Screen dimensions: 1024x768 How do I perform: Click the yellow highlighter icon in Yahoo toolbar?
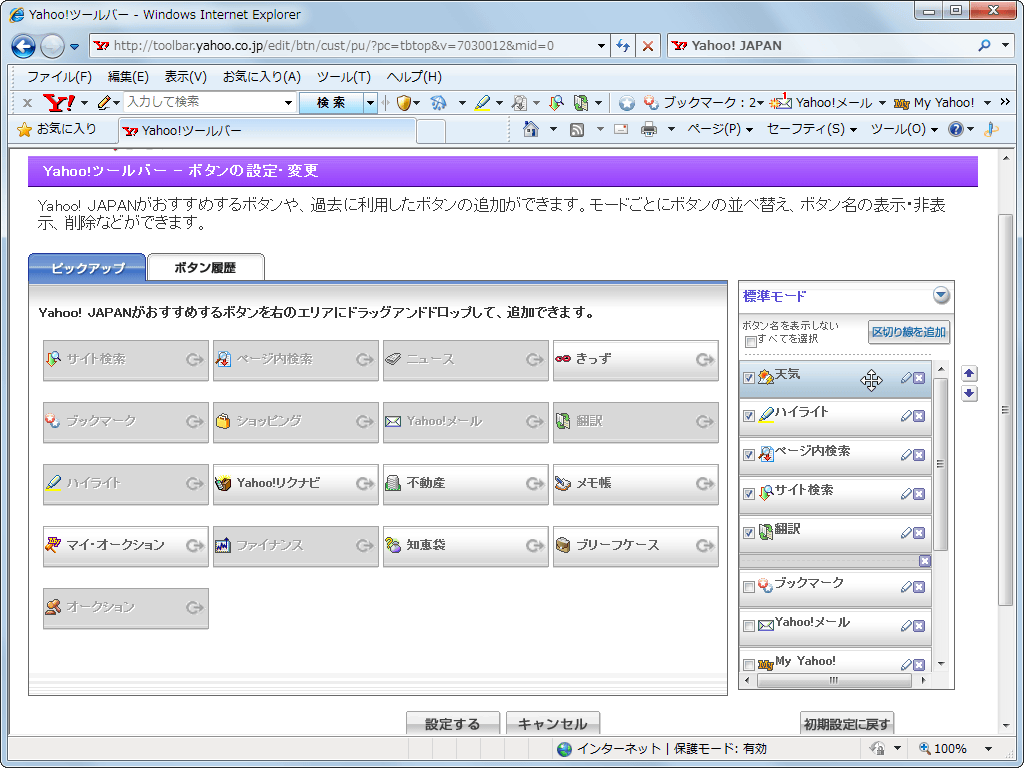[x=482, y=103]
